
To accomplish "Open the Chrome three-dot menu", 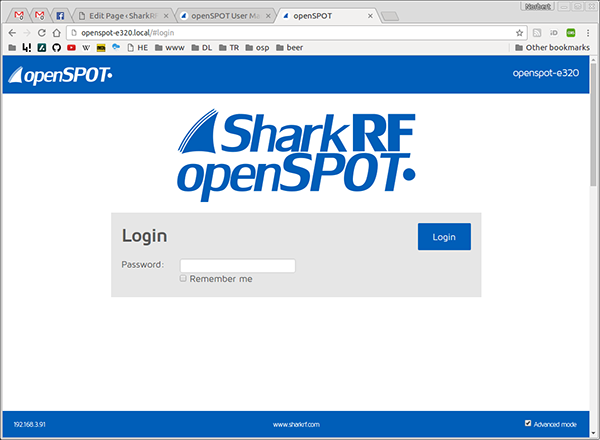I will [x=588, y=33].
